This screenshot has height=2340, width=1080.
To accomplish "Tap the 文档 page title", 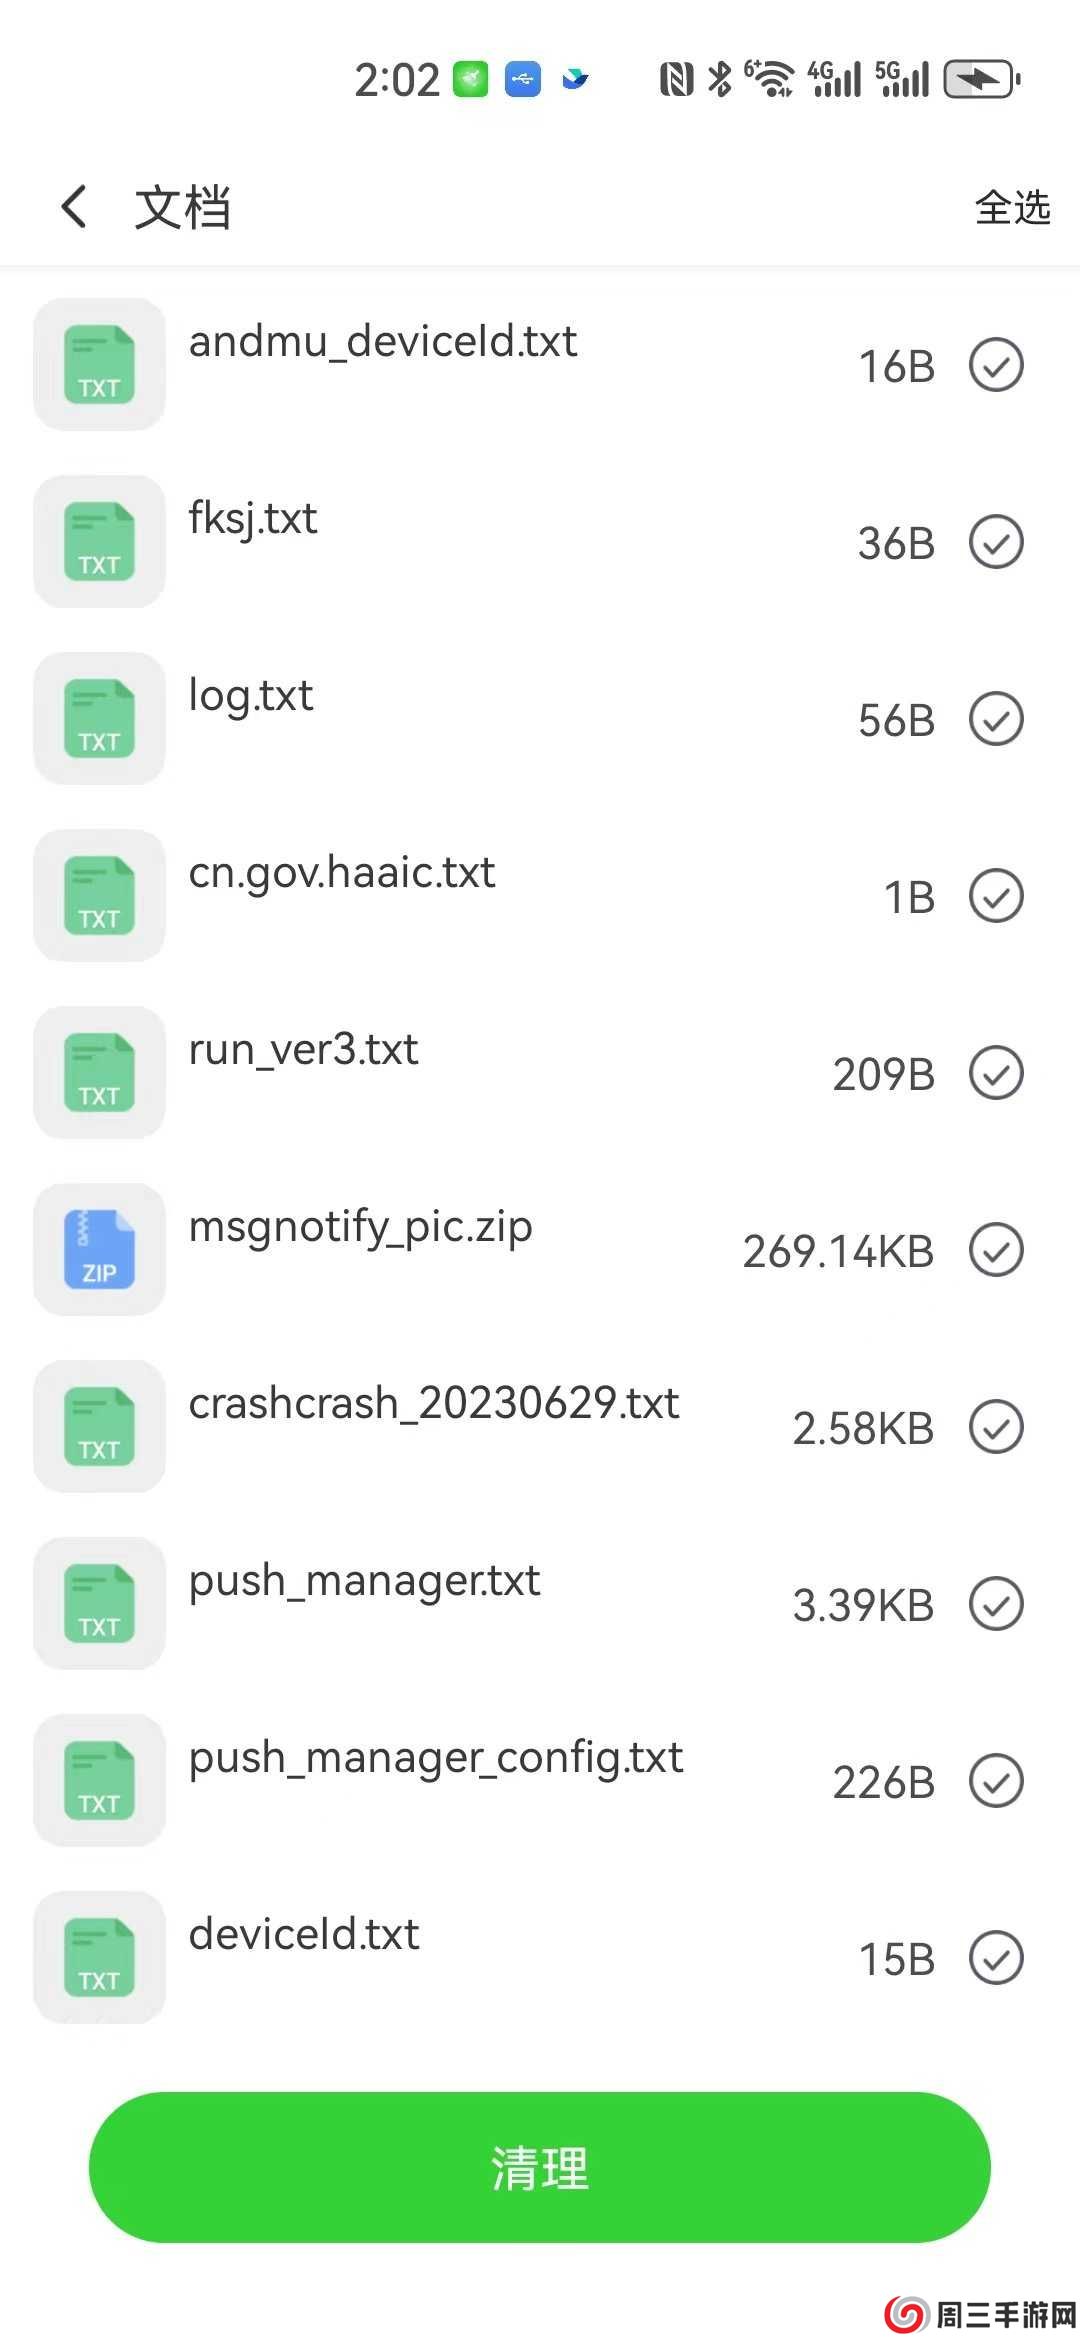I will click(183, 208).
